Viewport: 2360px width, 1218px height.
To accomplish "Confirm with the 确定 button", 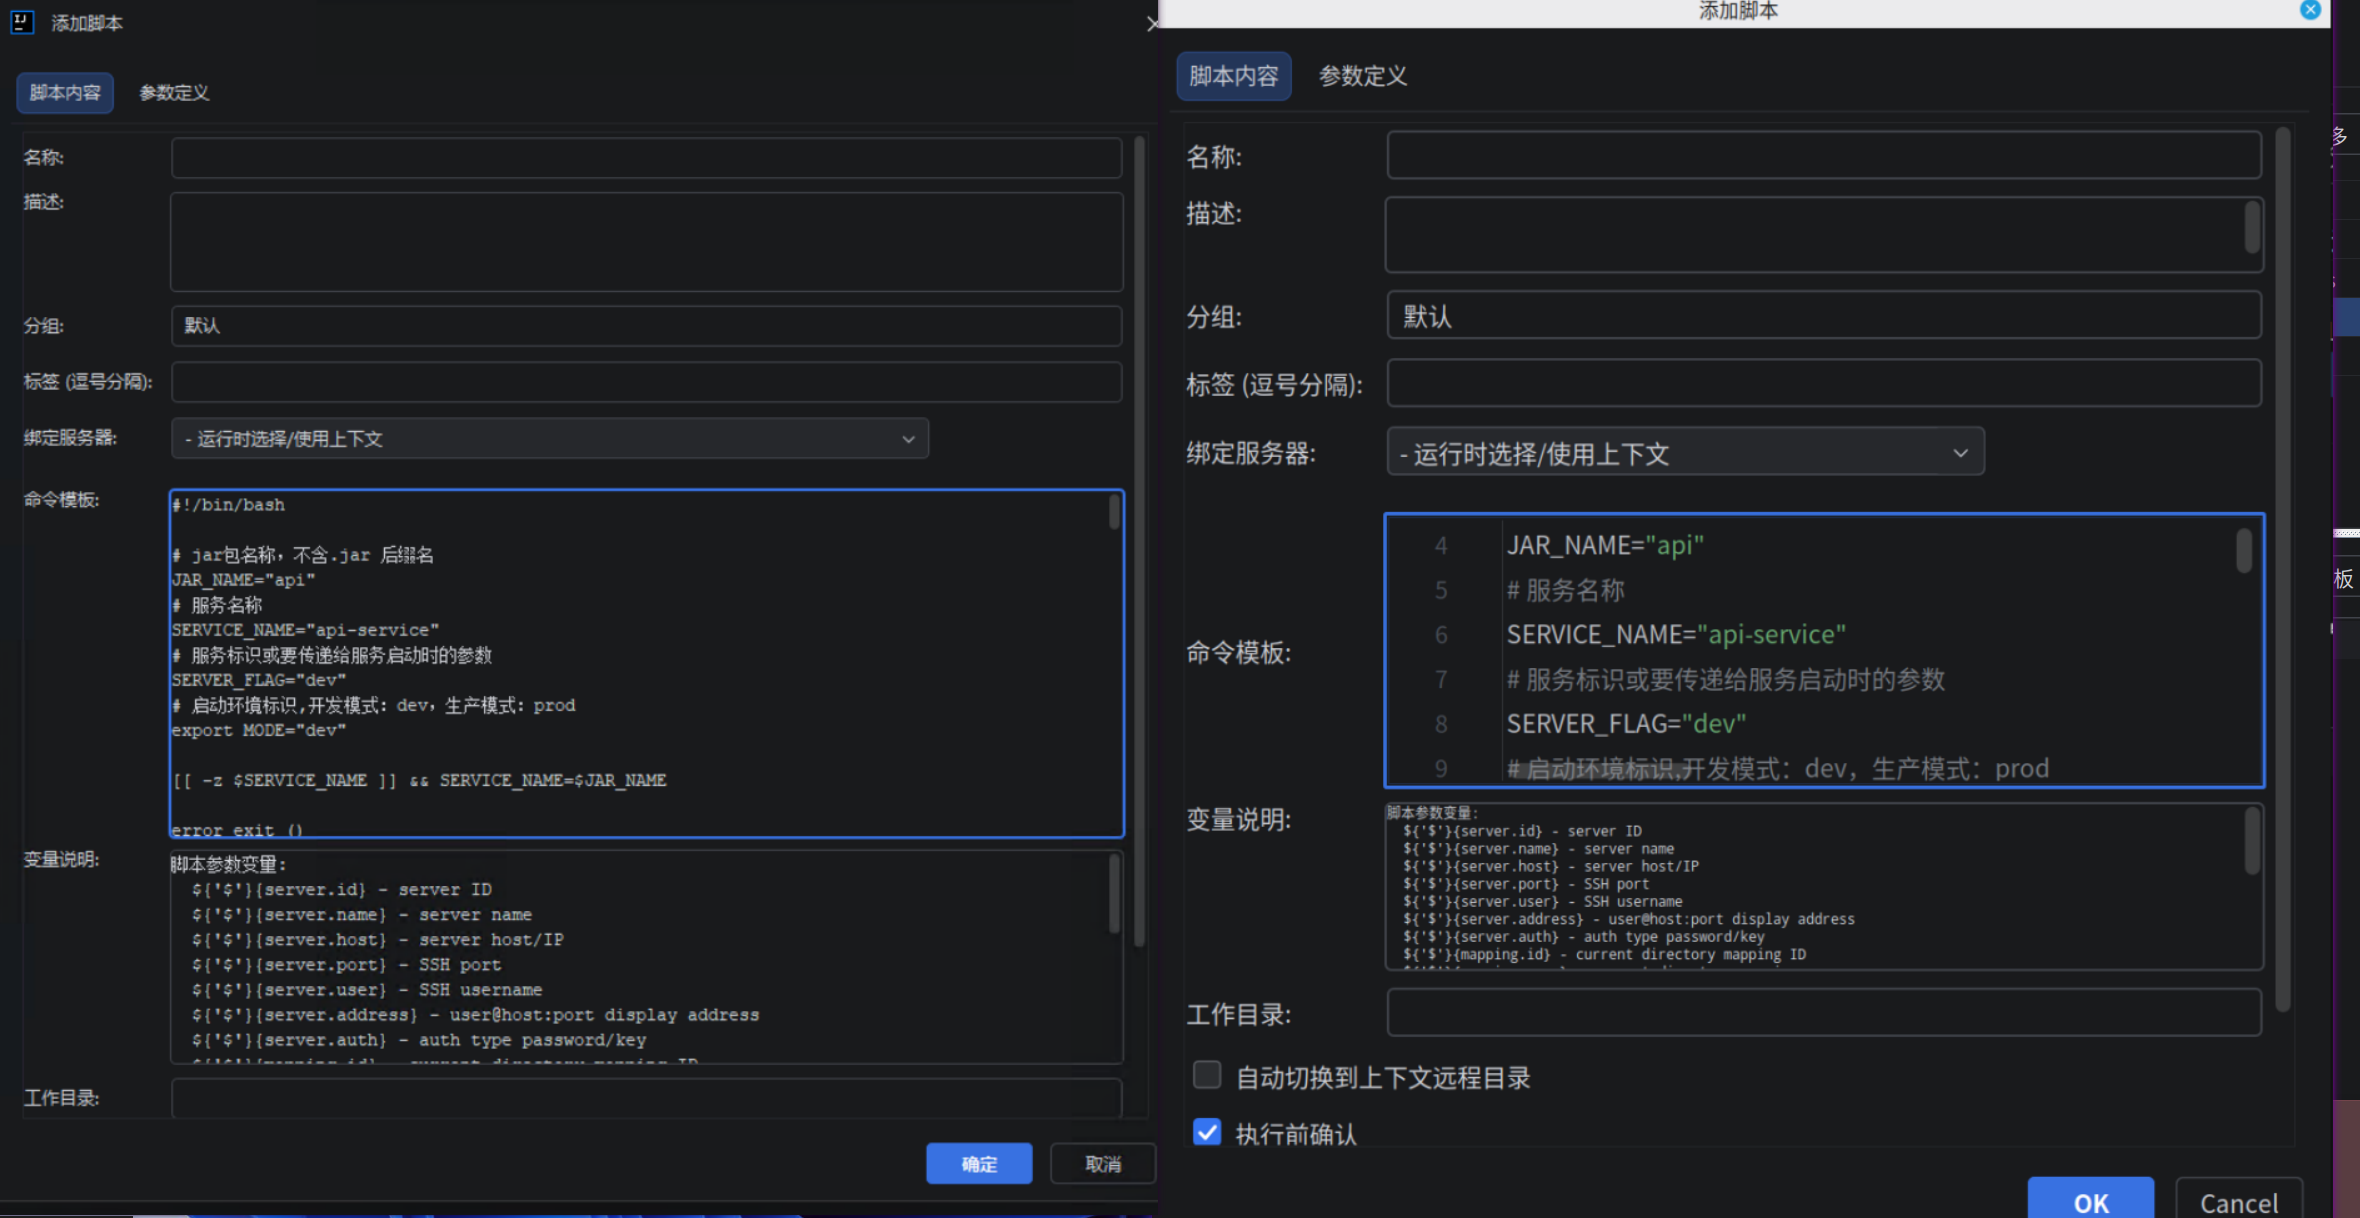I will 979,1164.
